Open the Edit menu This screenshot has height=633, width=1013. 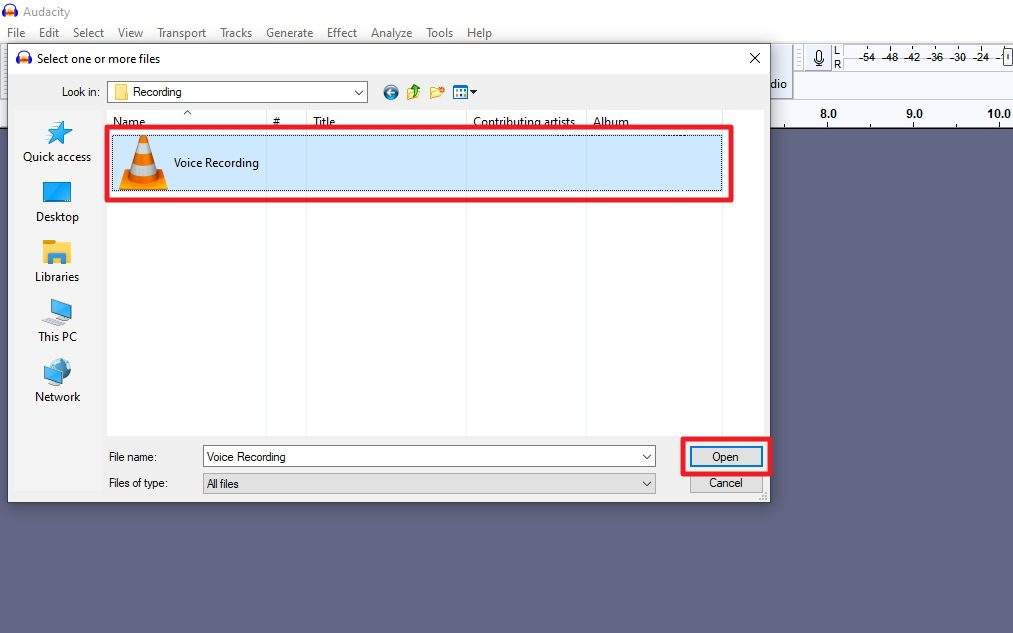tap(48, 33)
